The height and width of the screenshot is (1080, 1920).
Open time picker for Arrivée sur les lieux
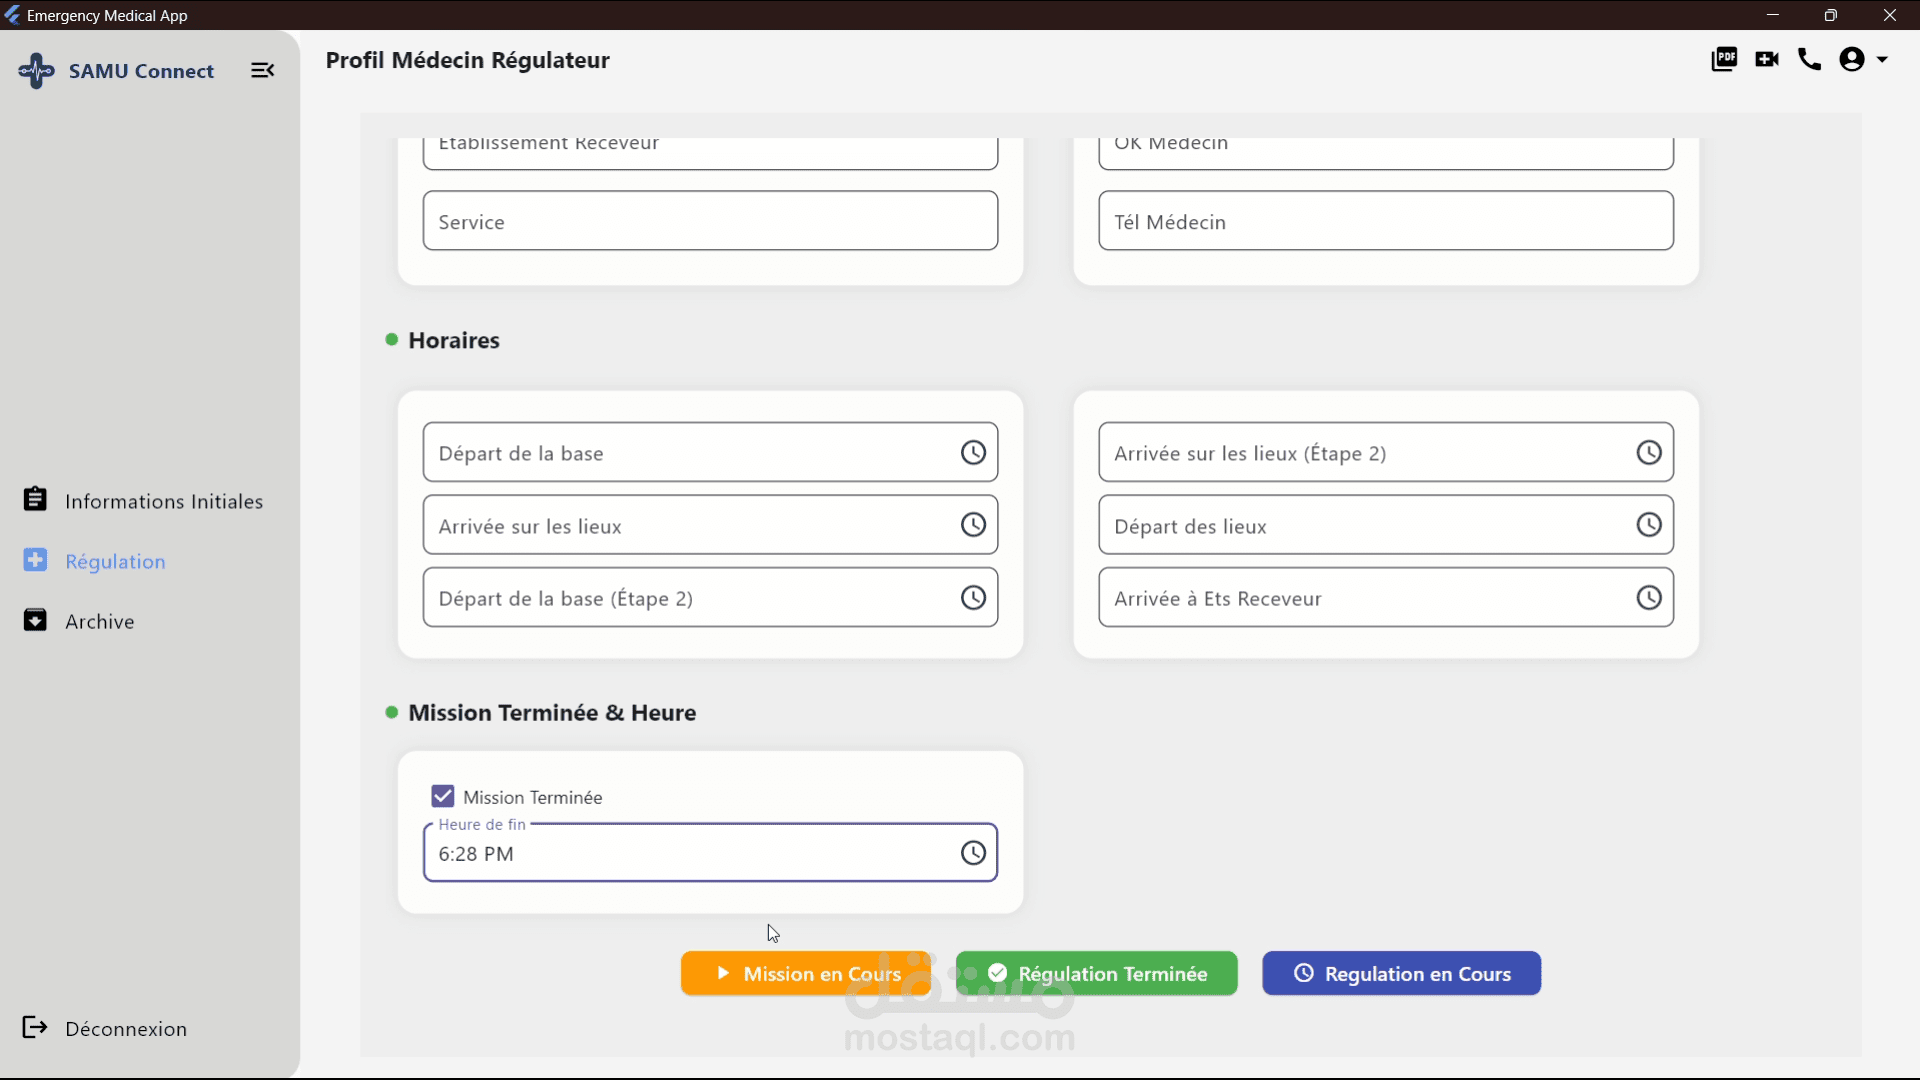point(973,525)
